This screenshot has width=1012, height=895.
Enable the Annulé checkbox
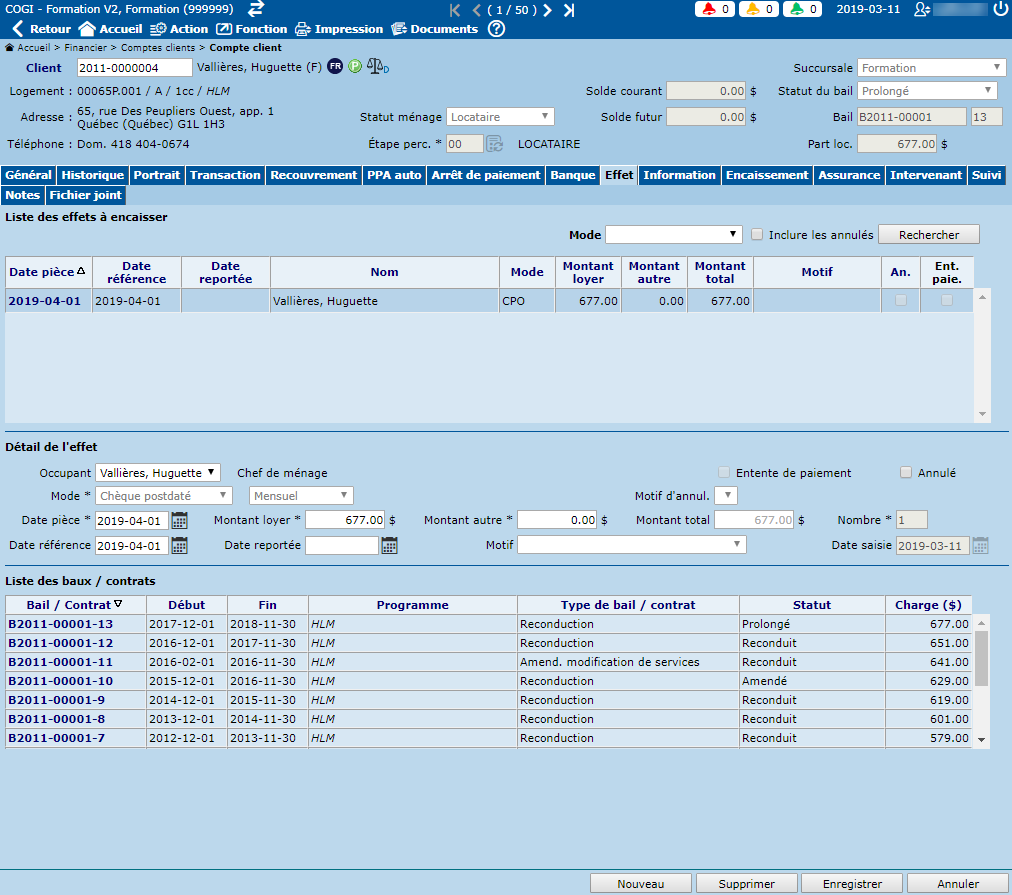[906, 473]
